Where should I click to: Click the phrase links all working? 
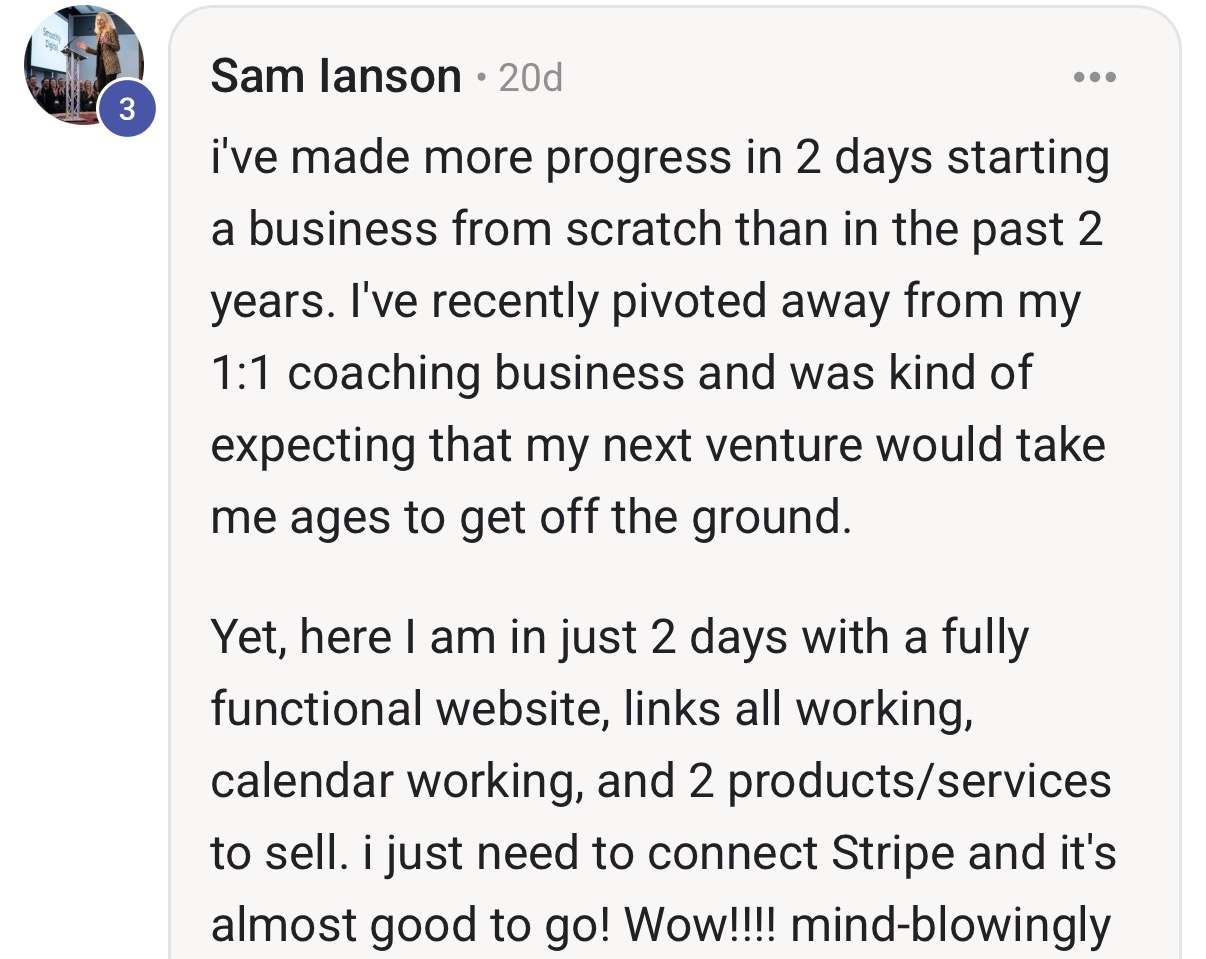tap(798, 709)
